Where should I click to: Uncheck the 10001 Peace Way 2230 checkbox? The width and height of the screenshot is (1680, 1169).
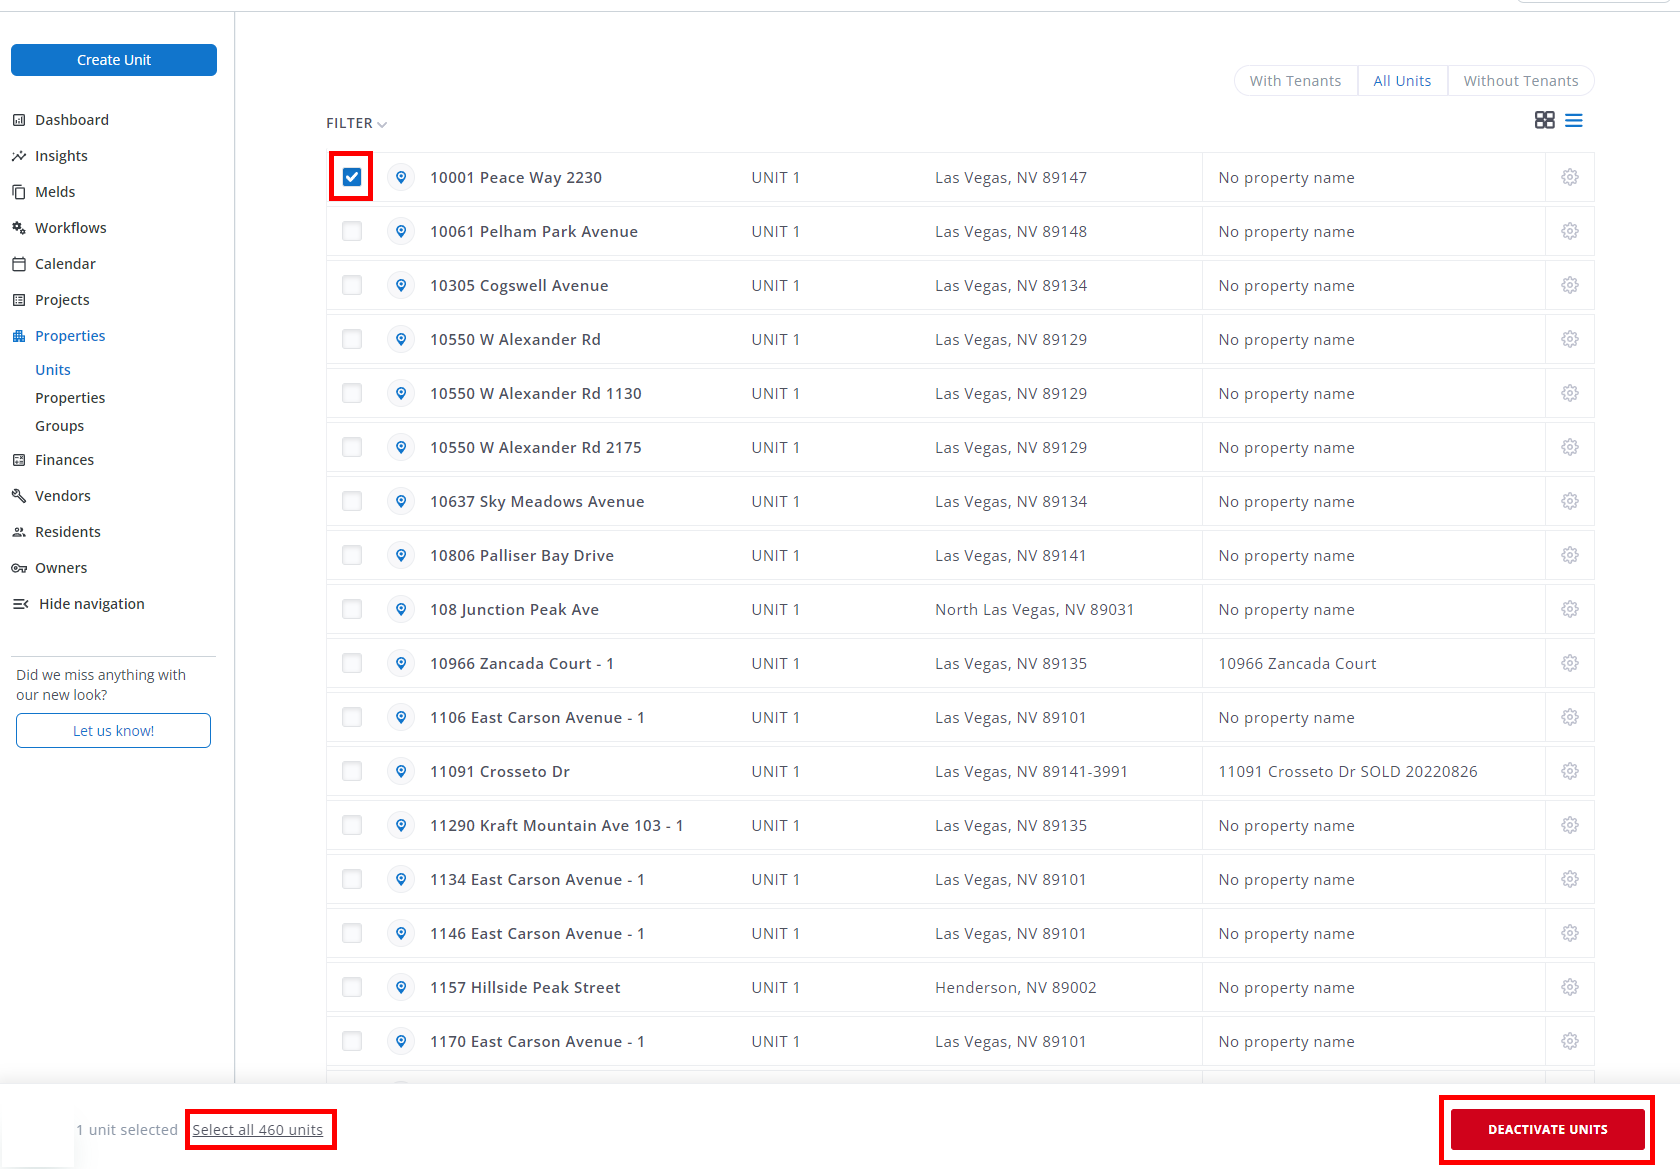click(x=352, y=177)
